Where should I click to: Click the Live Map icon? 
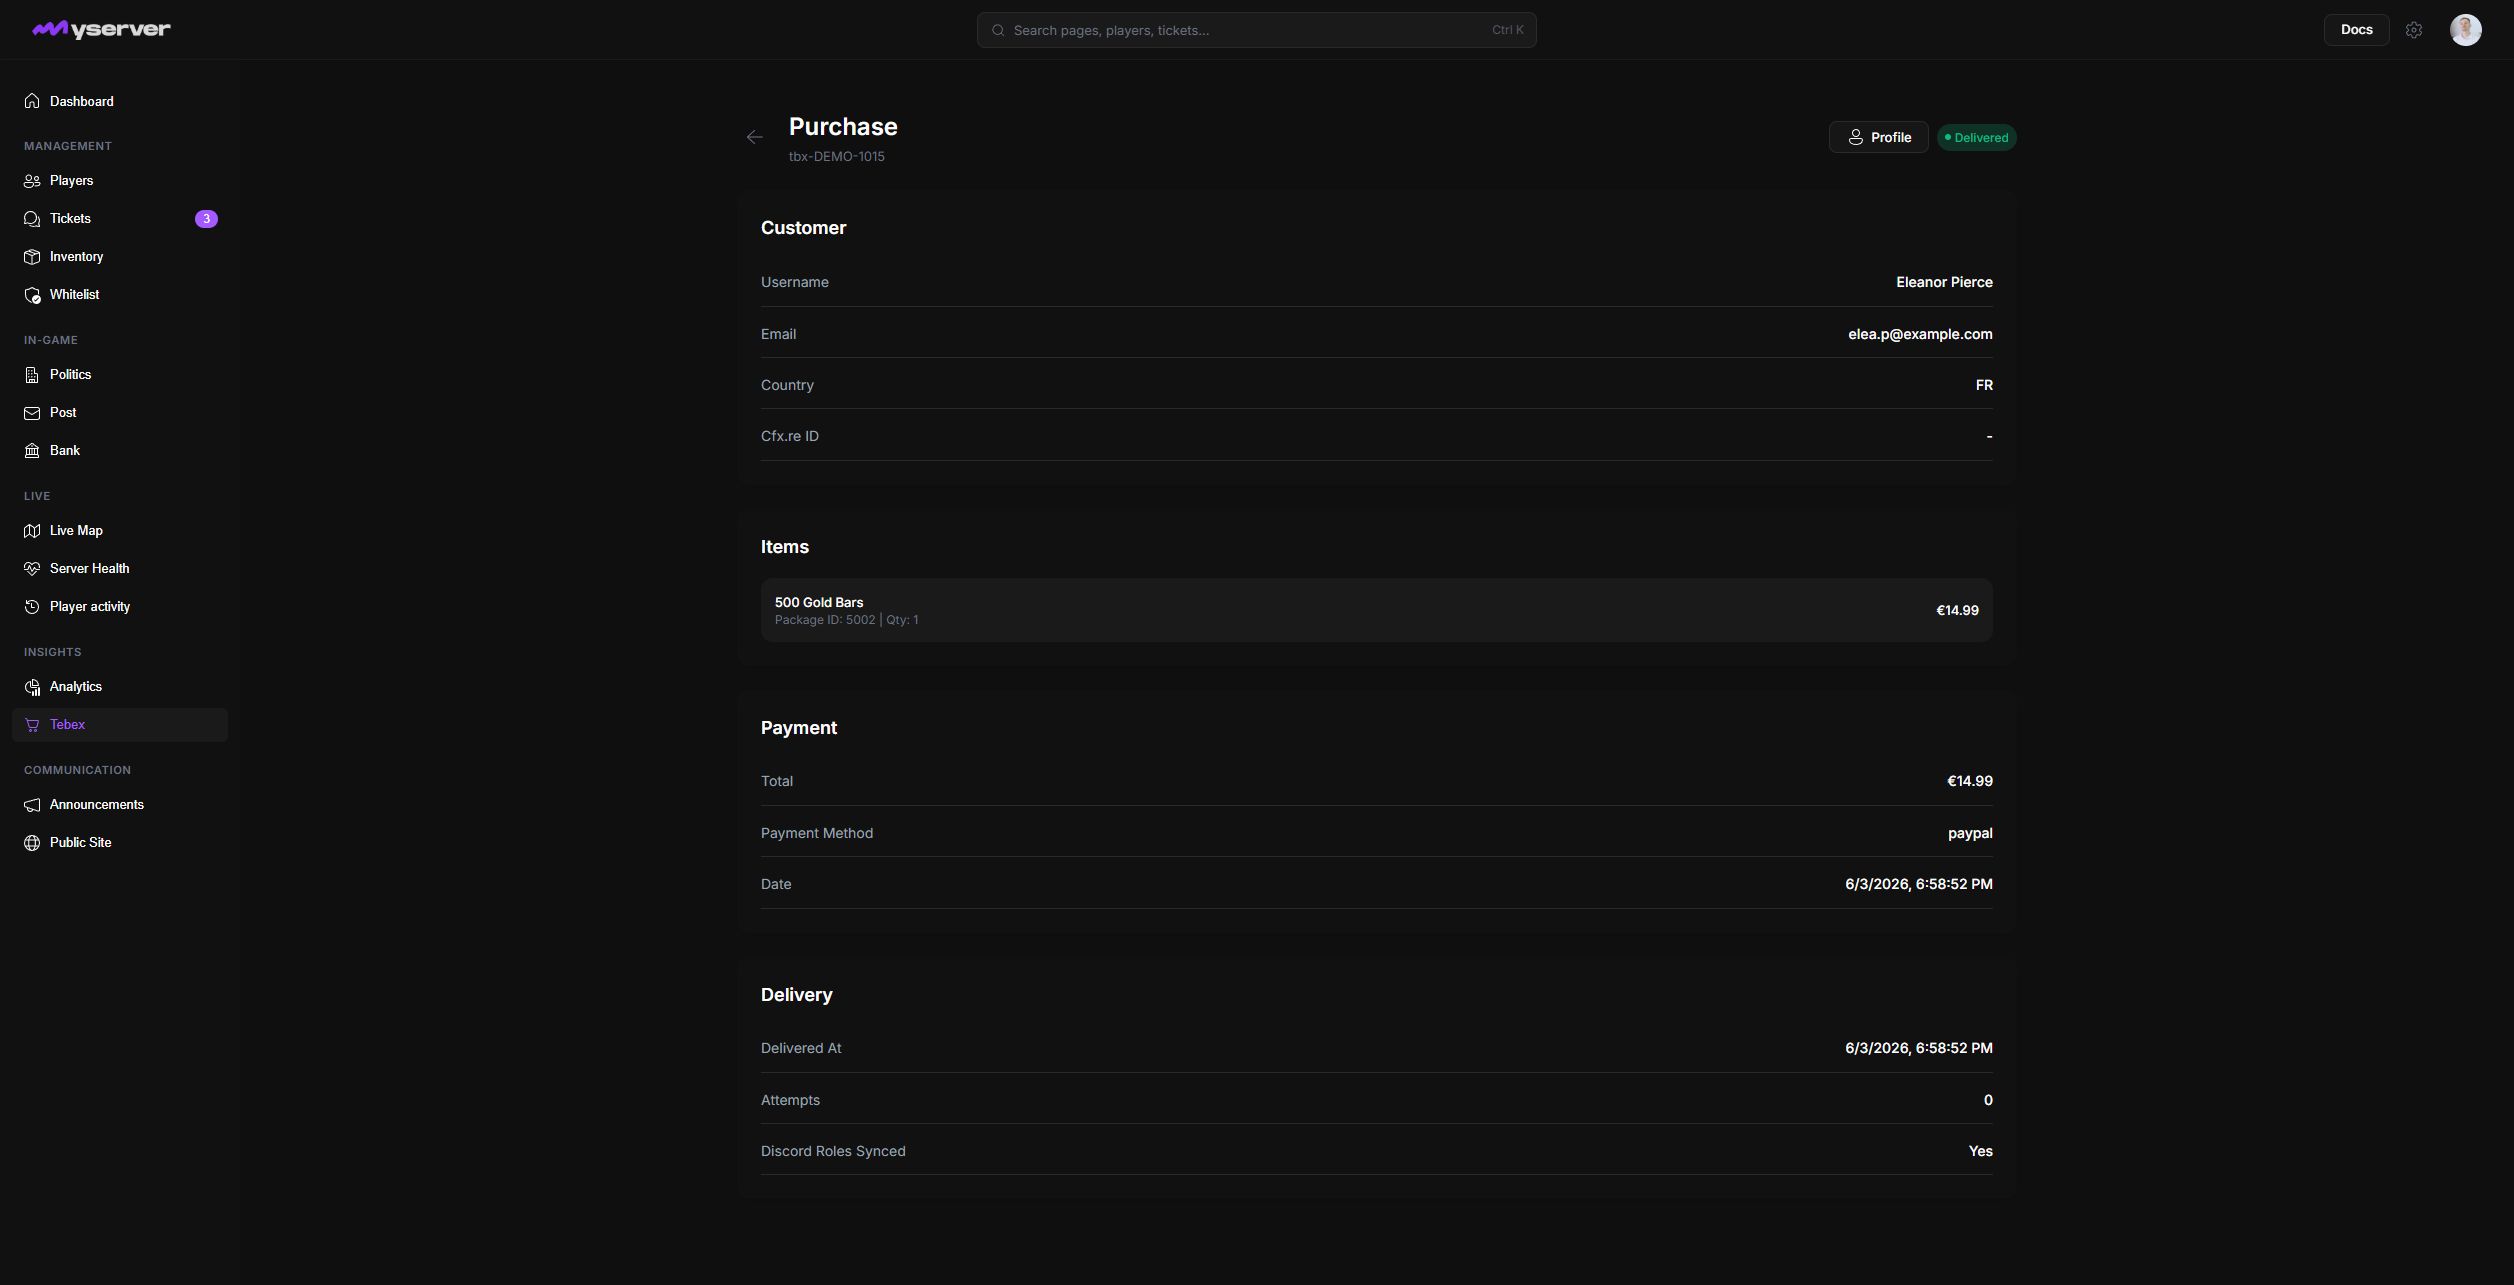pyautogui.click(x=32, y=531)
